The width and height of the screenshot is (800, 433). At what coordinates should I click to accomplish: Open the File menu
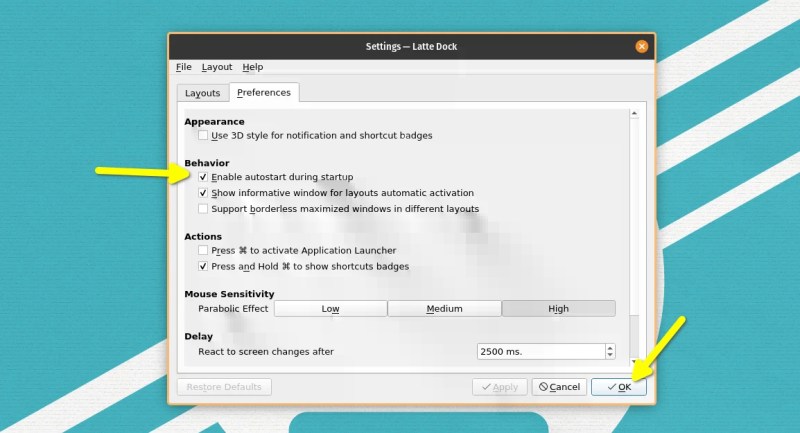click(x=184, y=67)
